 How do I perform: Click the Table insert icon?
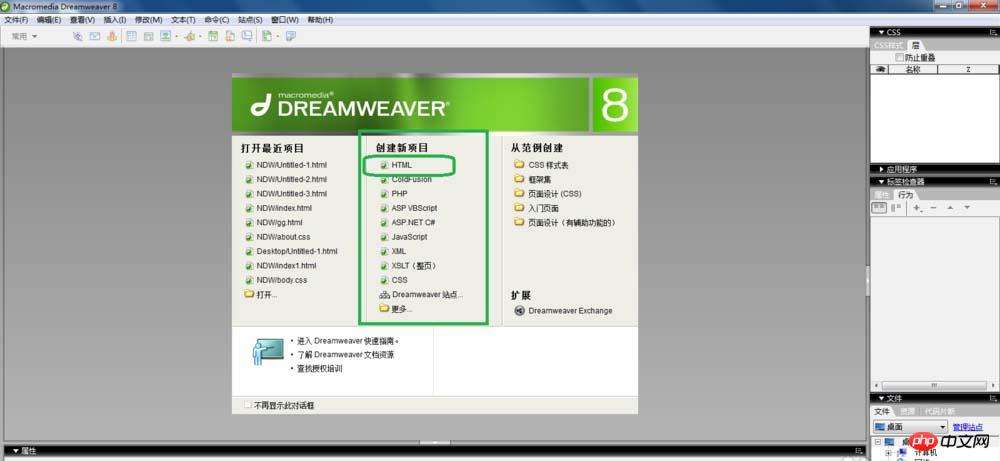[131, 36]
